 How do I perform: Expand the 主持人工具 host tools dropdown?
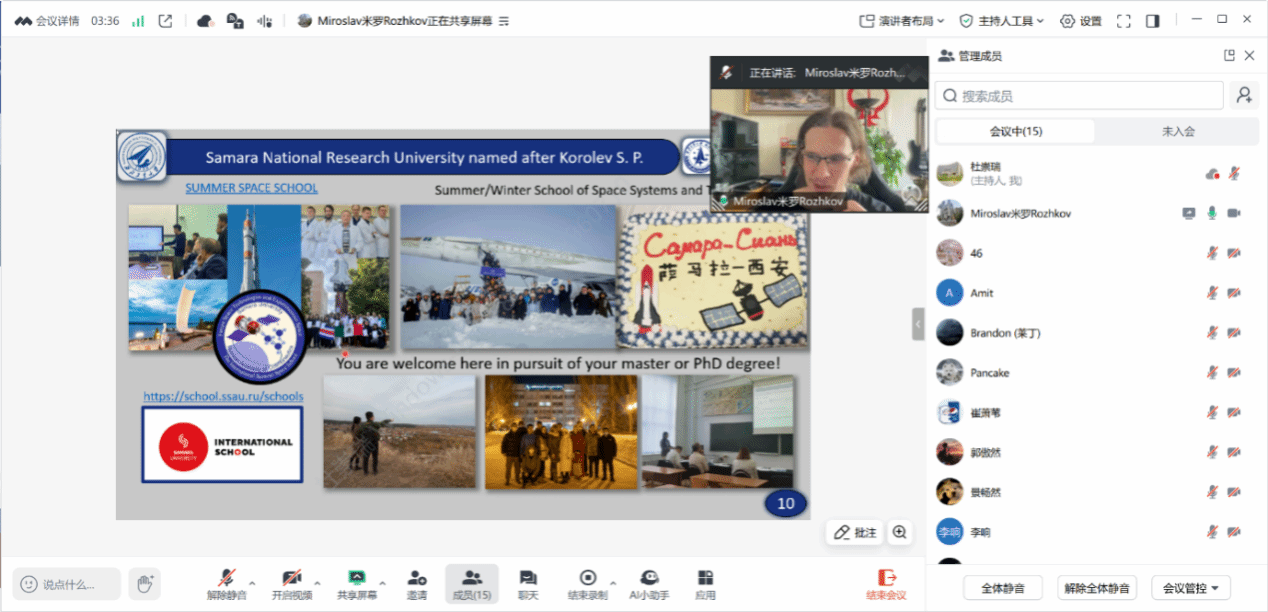tap(1002, 21)
